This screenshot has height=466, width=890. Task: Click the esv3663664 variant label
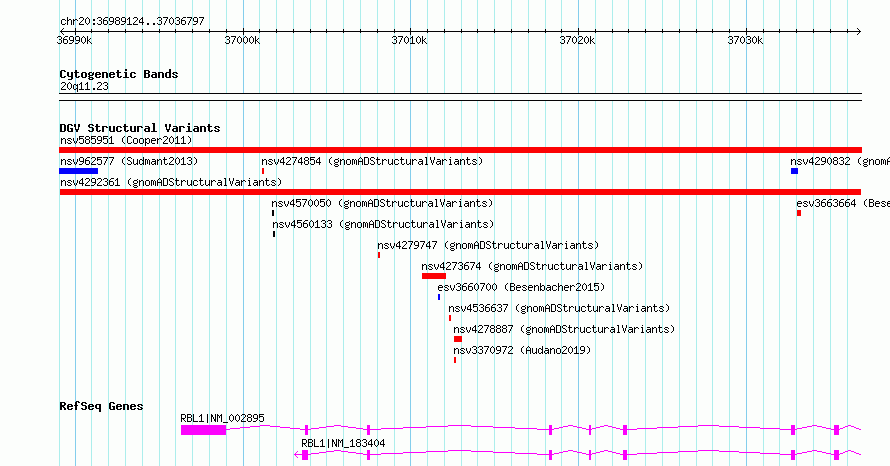tap(843, 203)
